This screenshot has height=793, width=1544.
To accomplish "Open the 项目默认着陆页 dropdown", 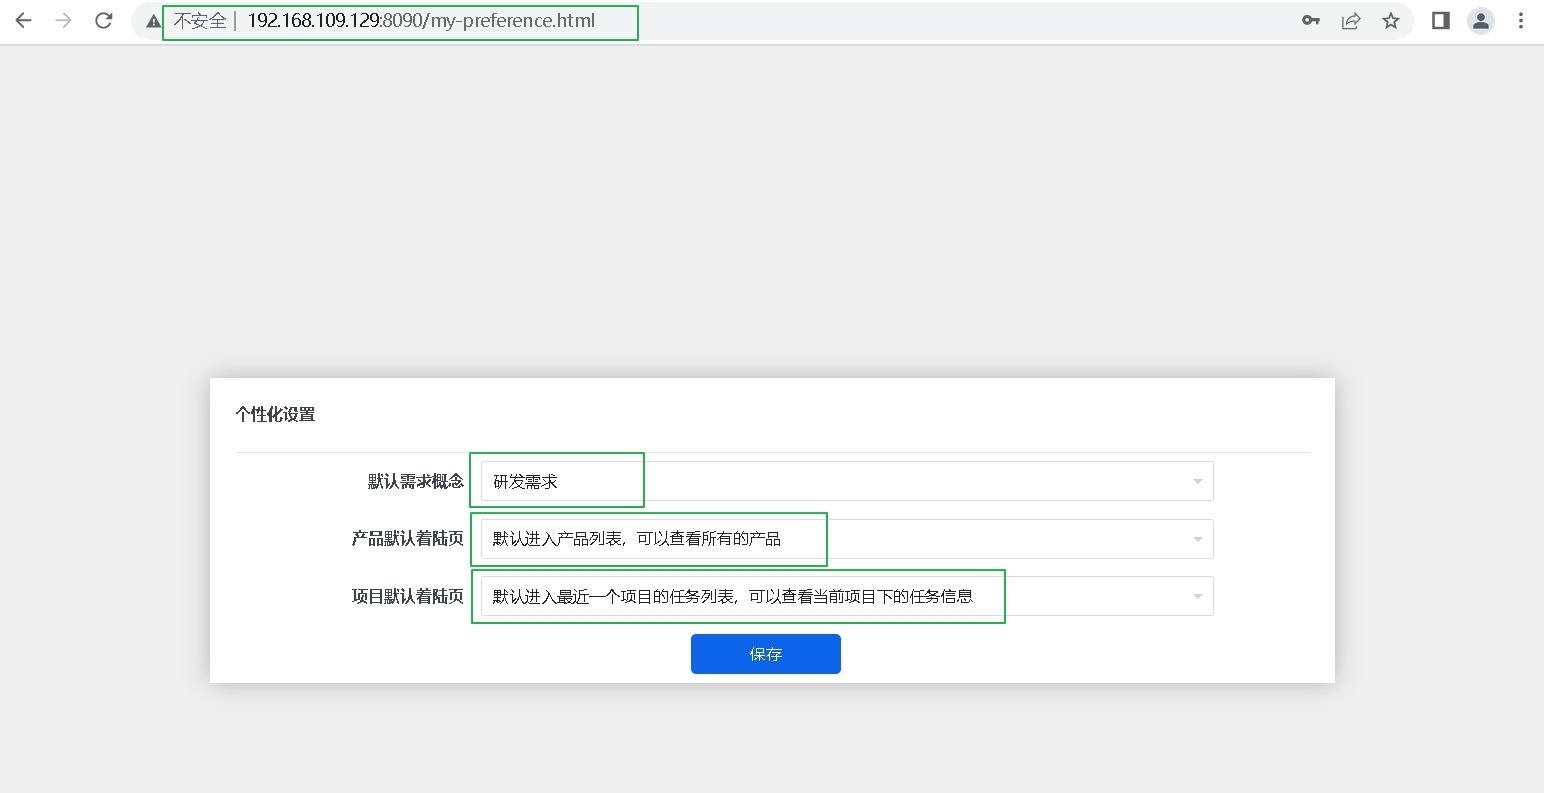I will point(847,596).
